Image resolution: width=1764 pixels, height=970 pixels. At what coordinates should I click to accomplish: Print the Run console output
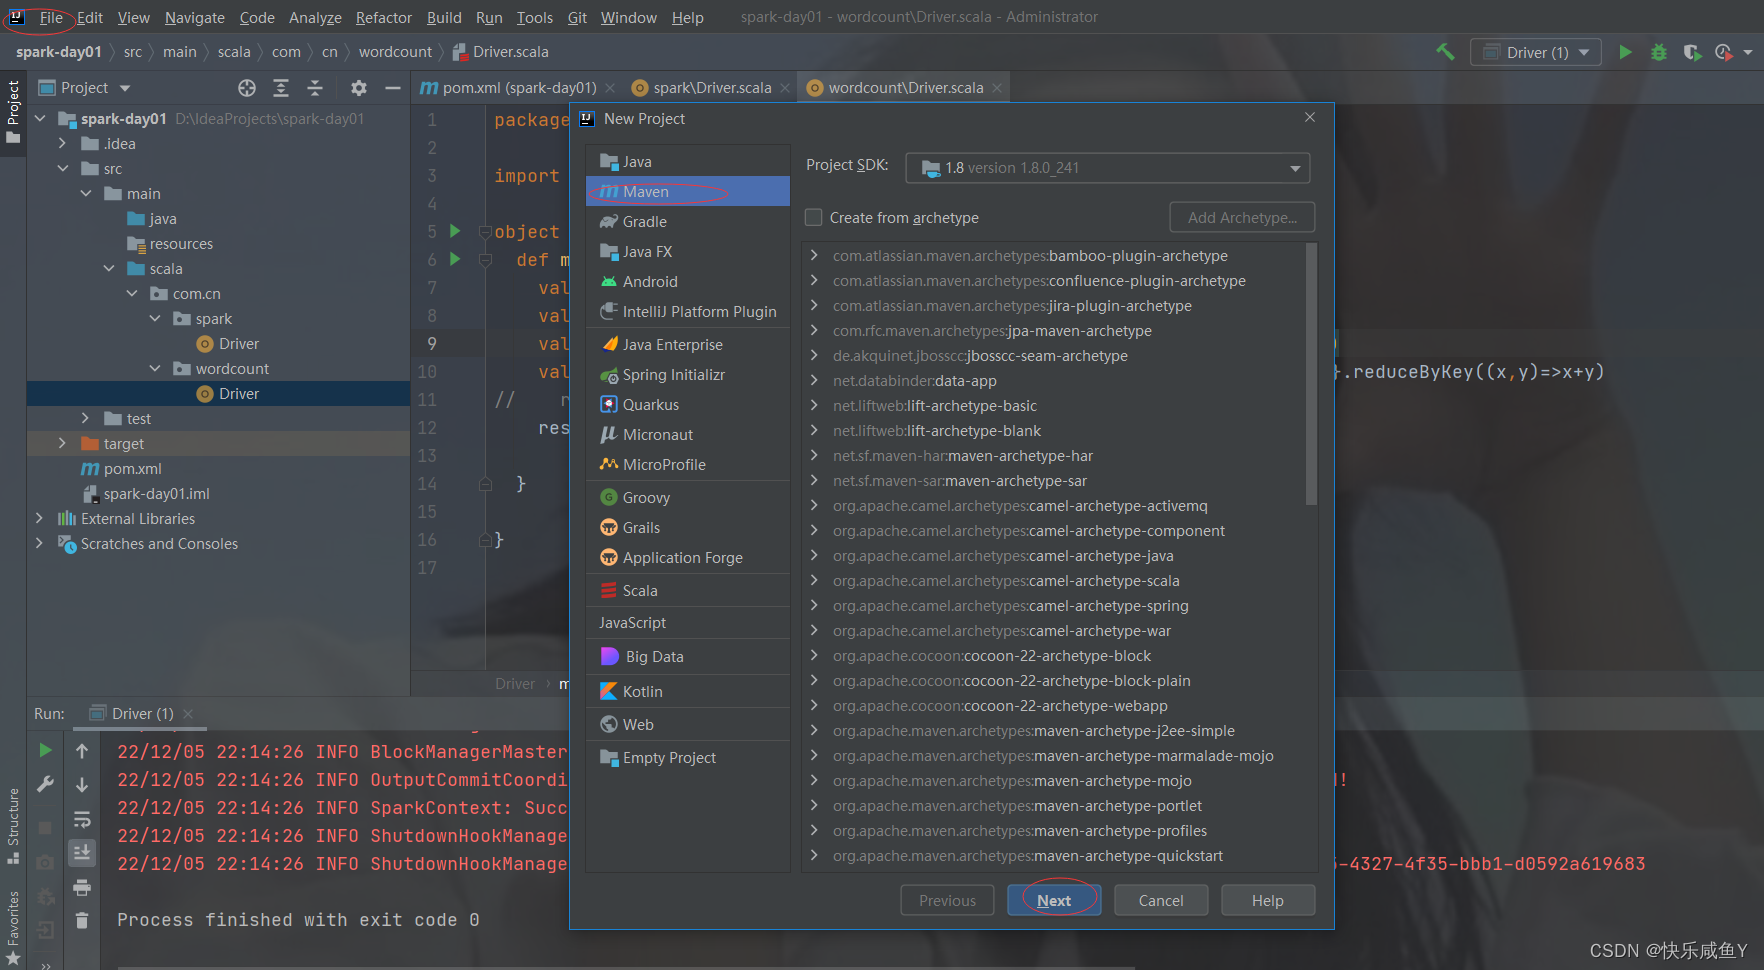(x=82, y=887)
